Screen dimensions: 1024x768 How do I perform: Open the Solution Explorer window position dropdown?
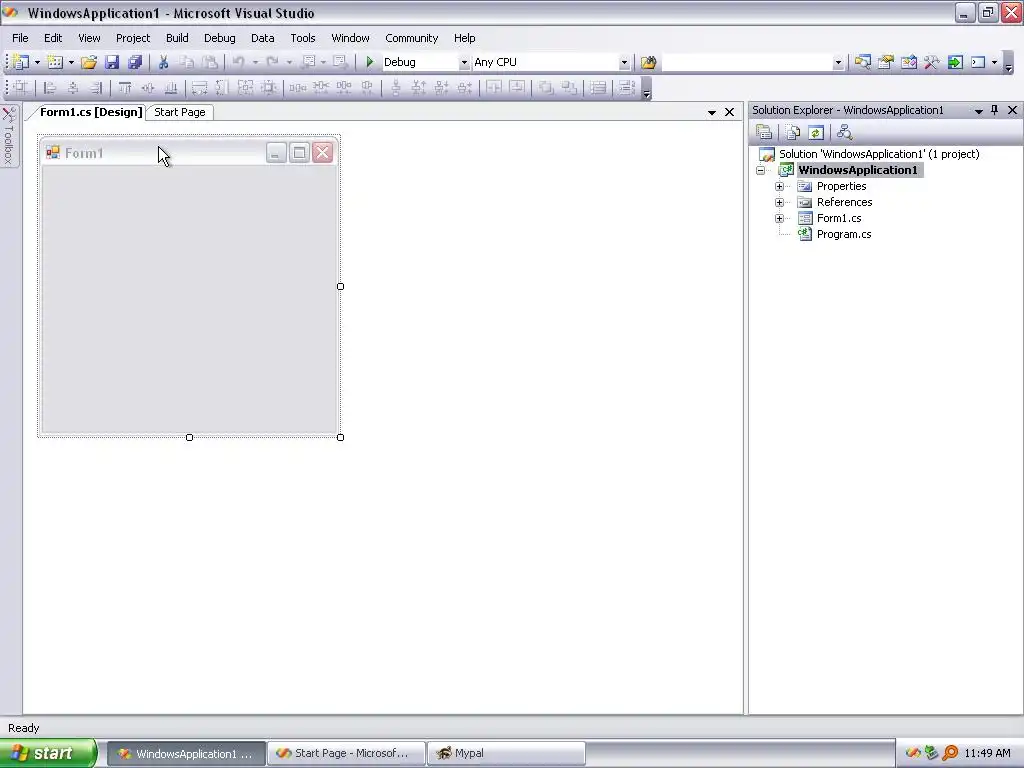pos(978,111)
